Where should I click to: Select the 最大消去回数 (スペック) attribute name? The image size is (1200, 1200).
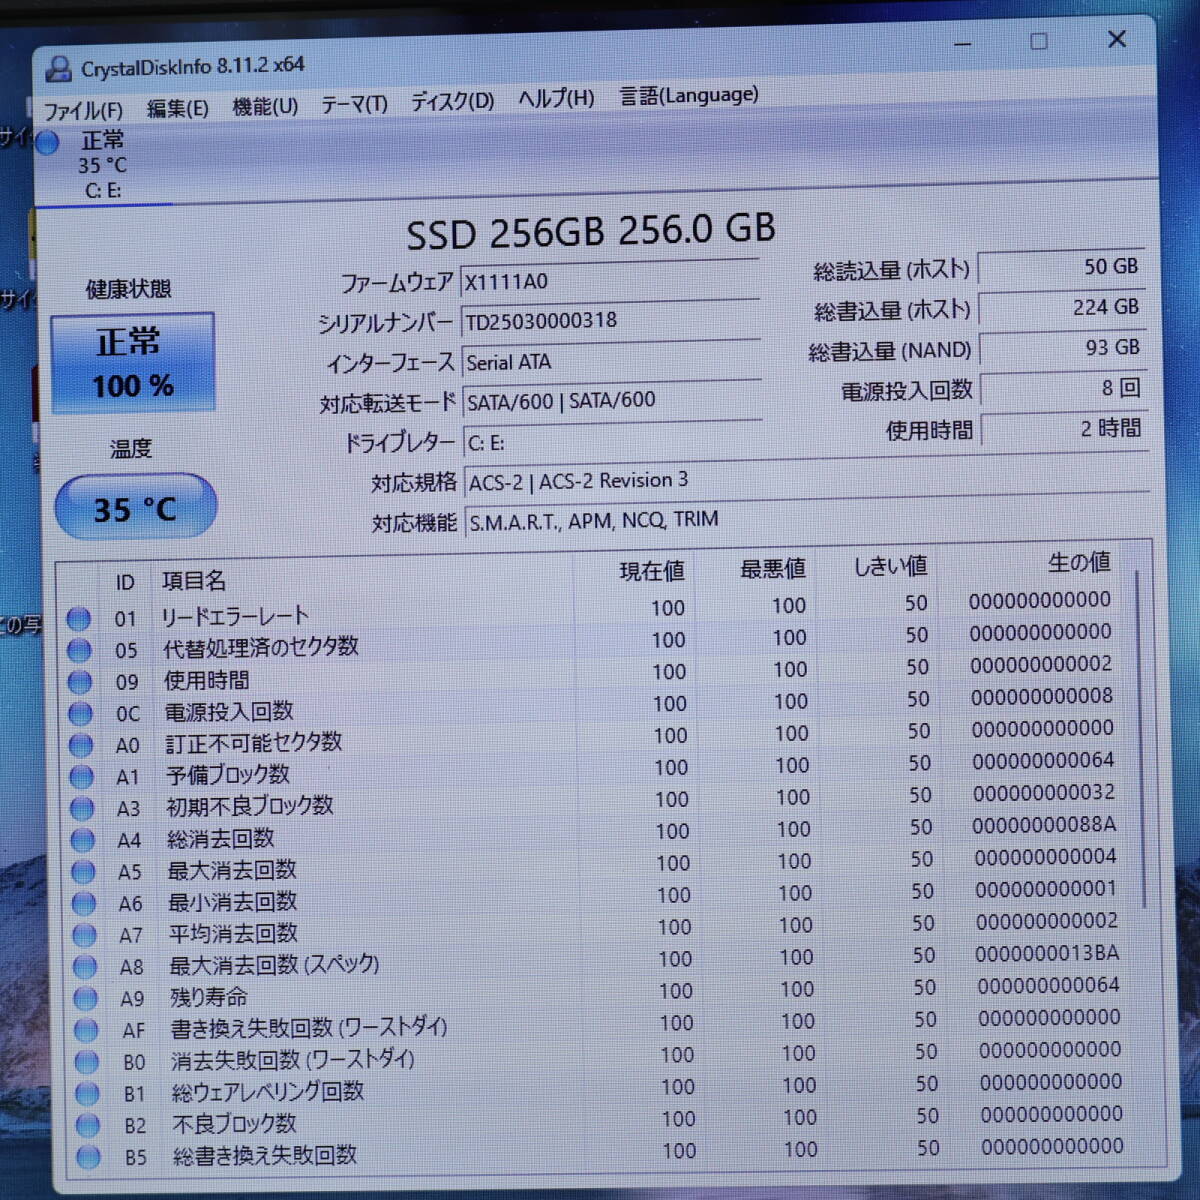point(274,965)
